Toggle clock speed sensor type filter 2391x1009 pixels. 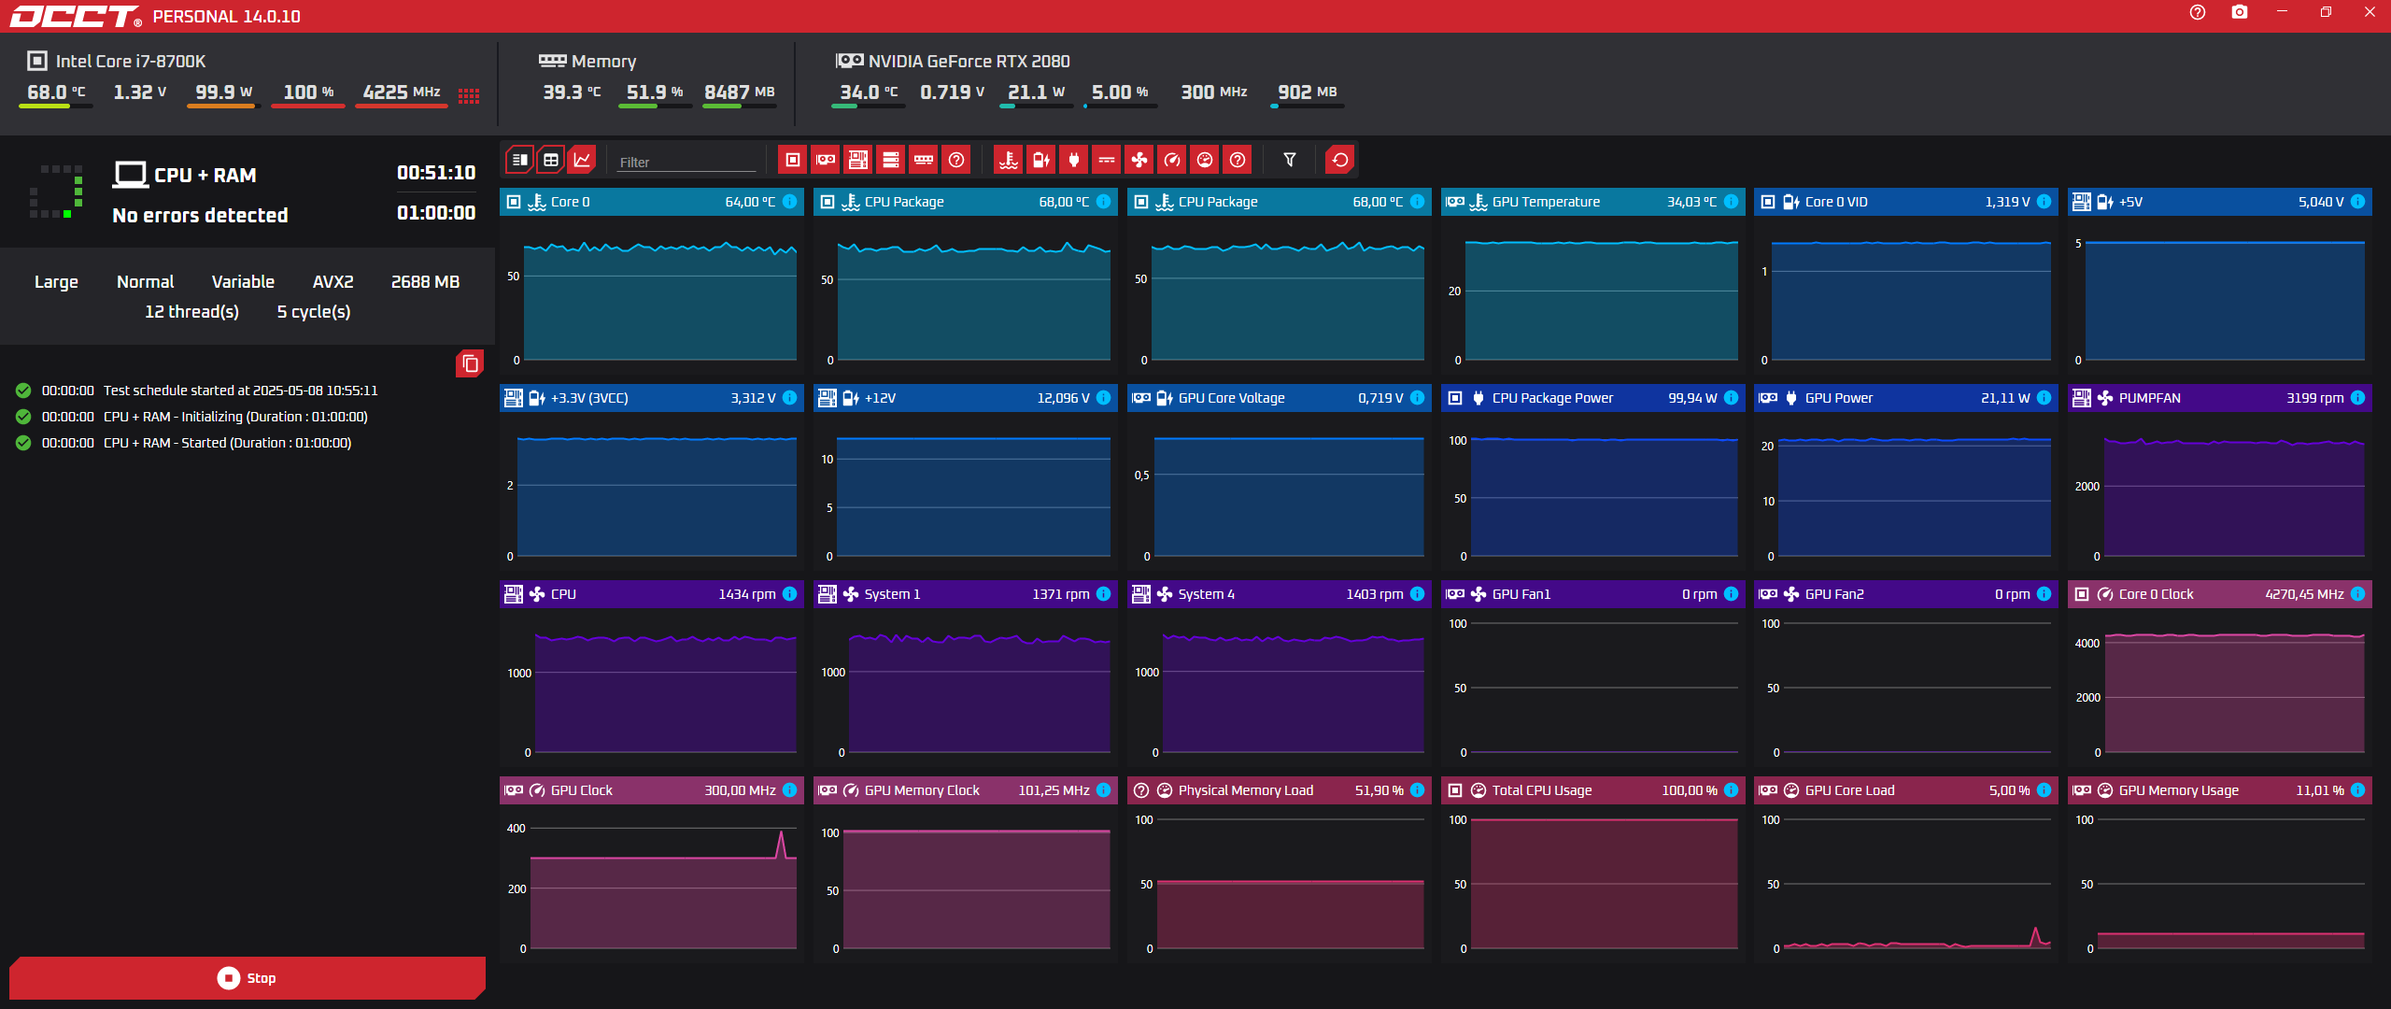pos(1172,160)
